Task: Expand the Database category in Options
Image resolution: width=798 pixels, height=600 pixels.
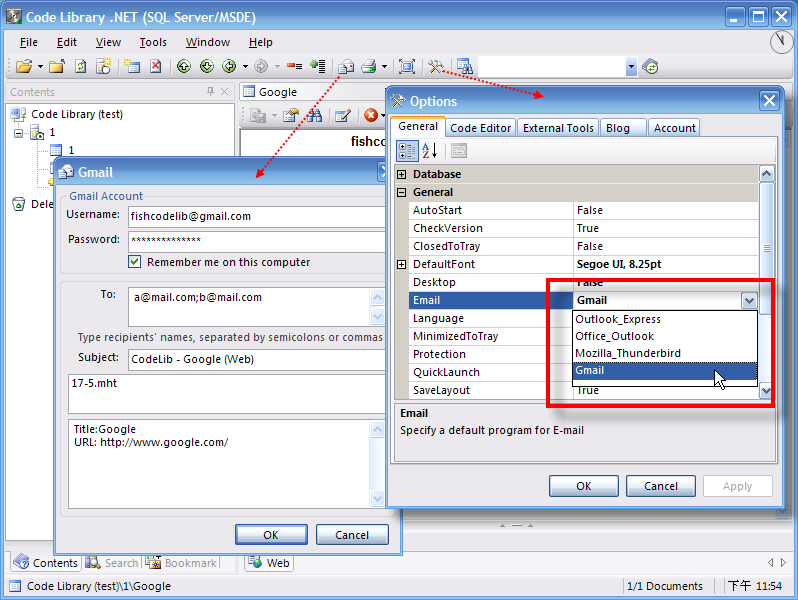Action: tap(402, 175)
